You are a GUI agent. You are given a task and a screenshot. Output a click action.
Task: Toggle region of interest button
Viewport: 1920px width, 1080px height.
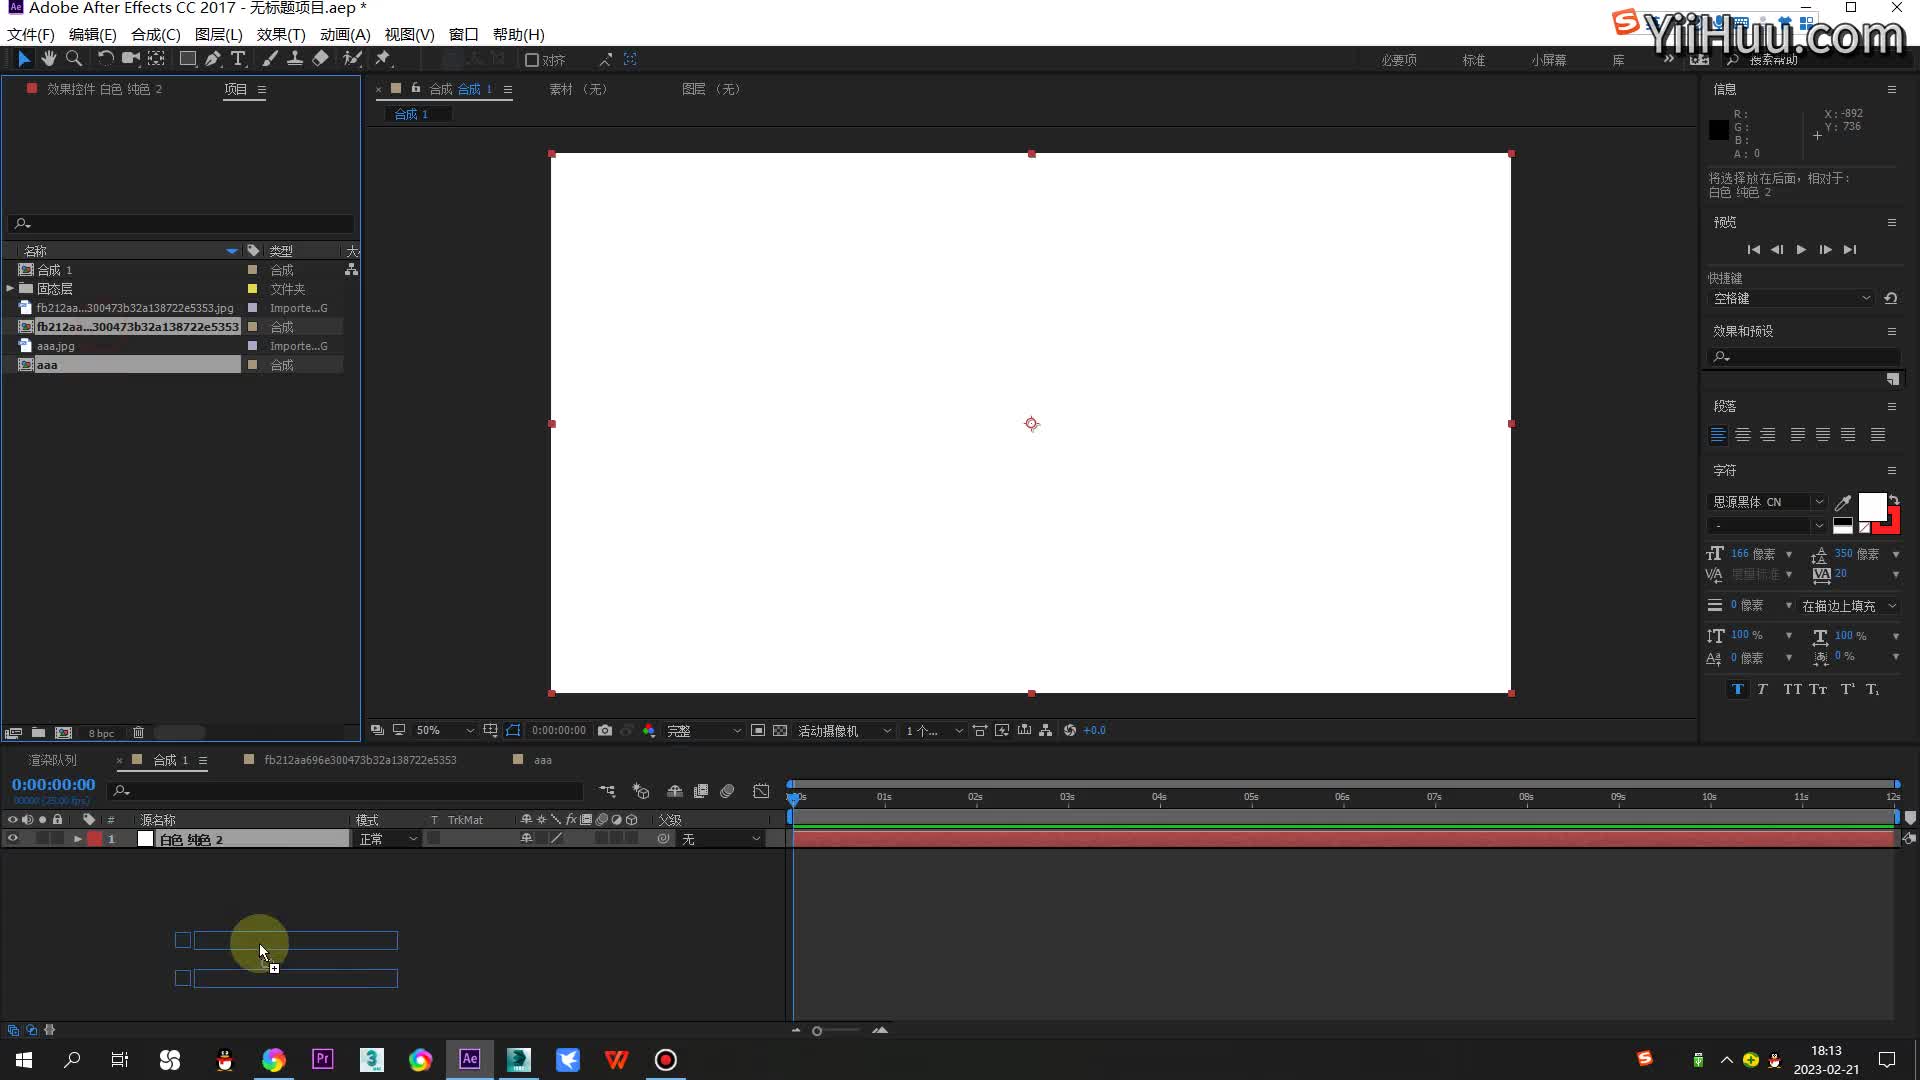[x=758, y=731]
